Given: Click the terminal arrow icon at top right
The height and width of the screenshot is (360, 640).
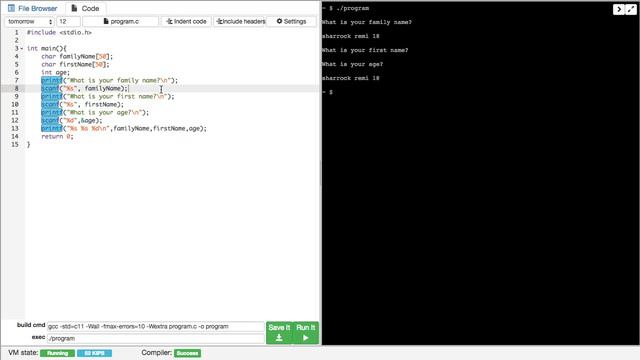Looking at the screenshot, I should click(x=618, y=9).
